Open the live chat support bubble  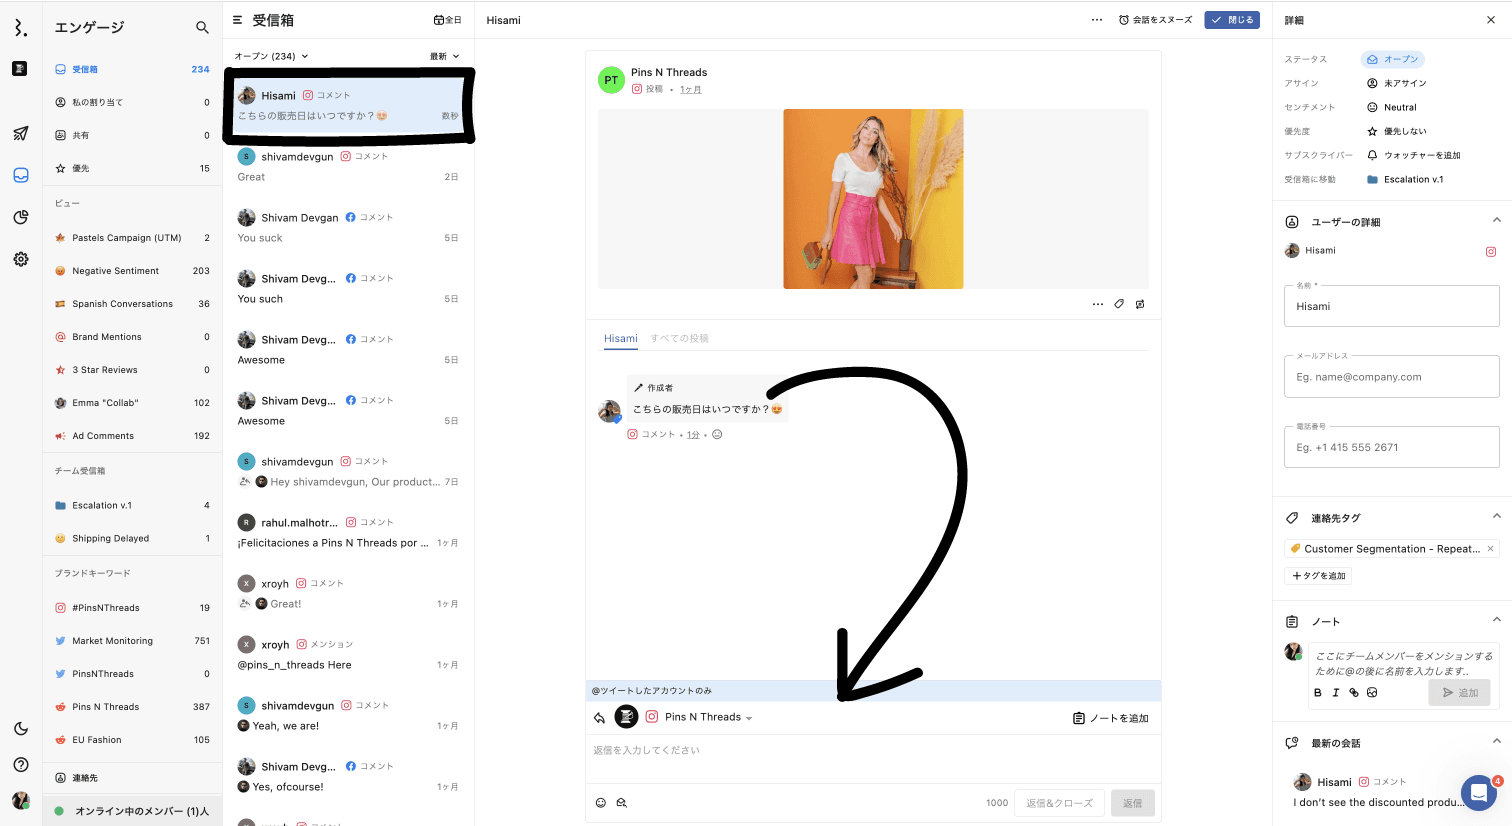[1478, 793]
